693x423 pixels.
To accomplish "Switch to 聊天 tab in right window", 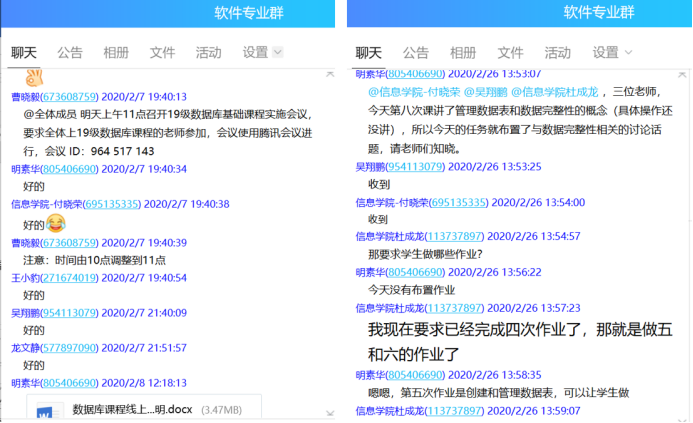I will click(x=368, y=53).
